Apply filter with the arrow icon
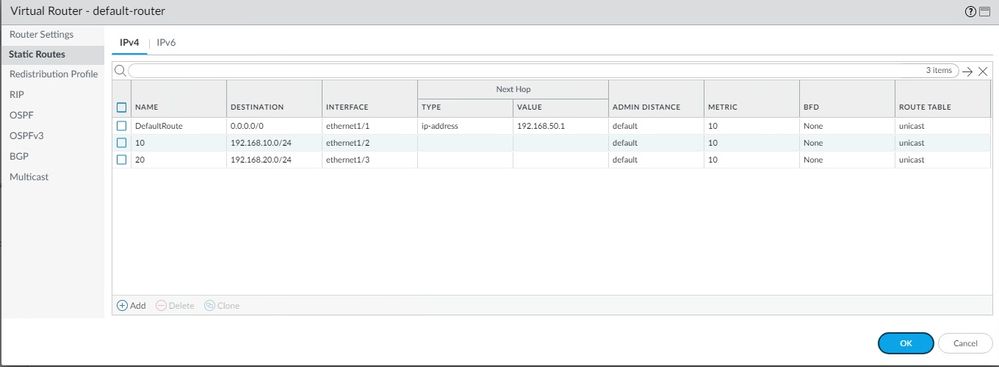999x367 pixels. 968,71
